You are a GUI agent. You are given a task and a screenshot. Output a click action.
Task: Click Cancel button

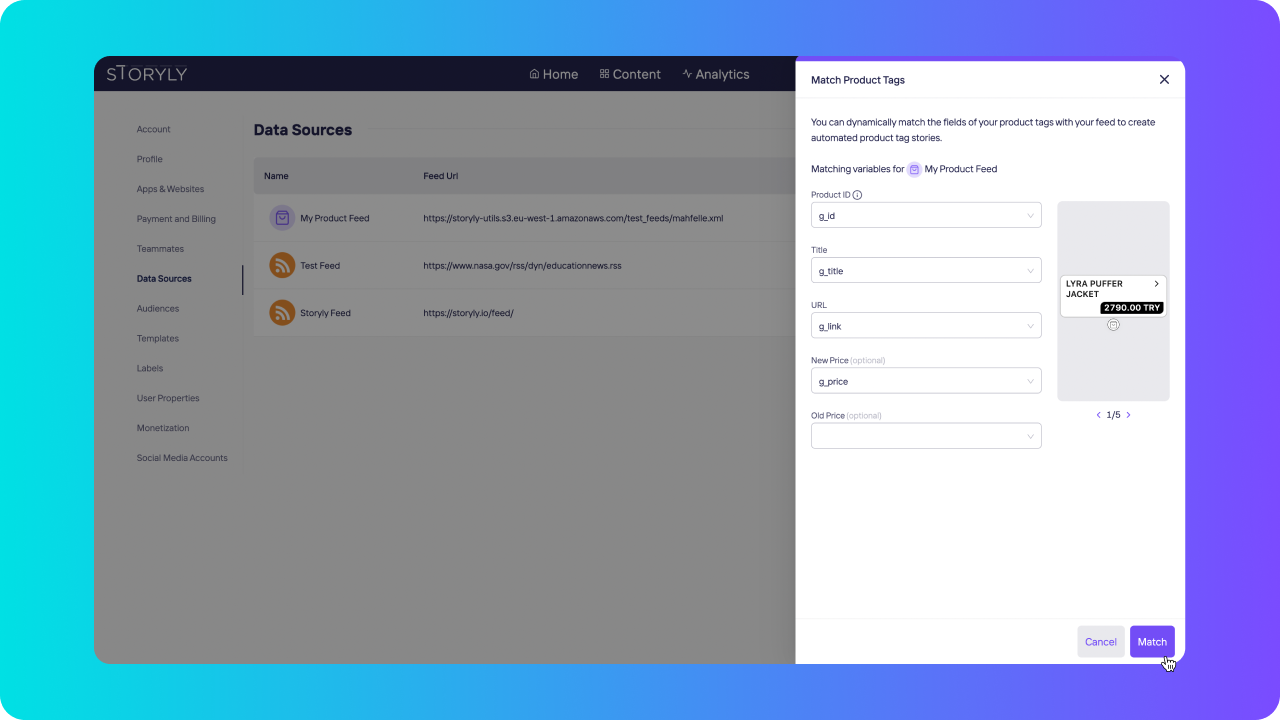pos(1101,642)
